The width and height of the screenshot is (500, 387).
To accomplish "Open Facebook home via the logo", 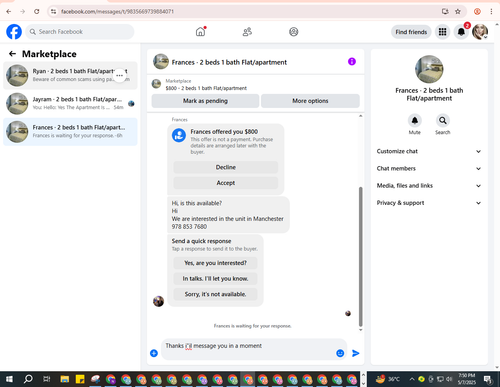I will coord(14,32).
